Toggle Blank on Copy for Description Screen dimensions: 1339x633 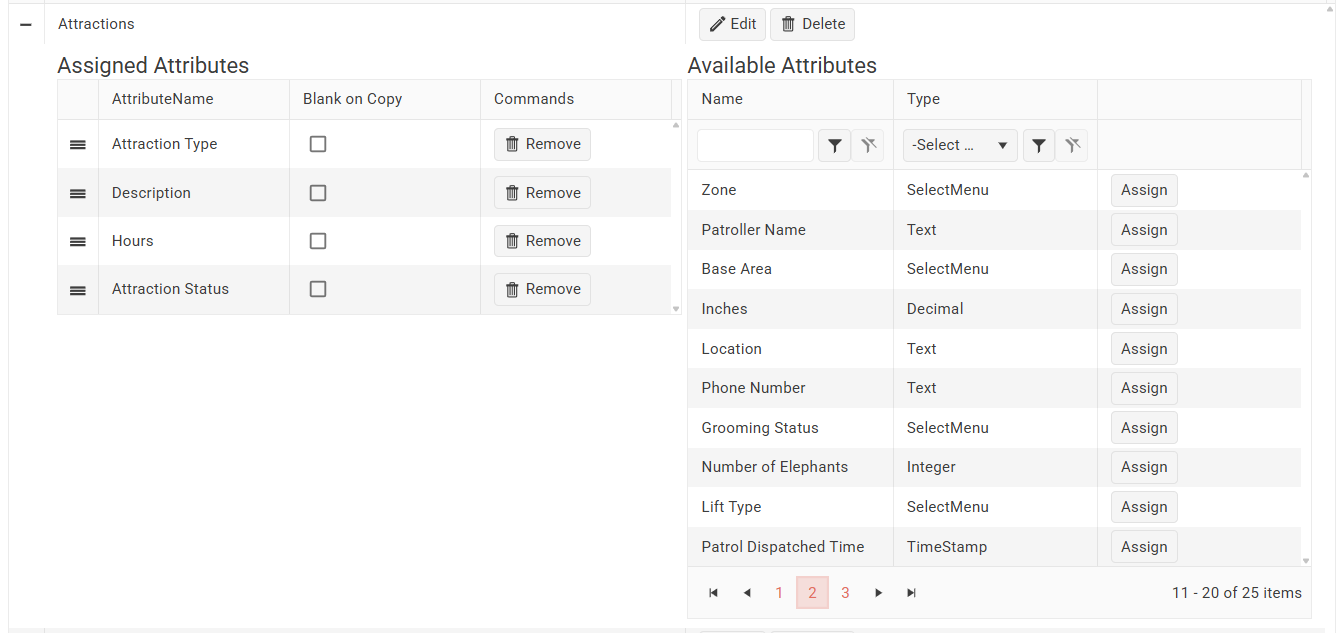(318, 193)
